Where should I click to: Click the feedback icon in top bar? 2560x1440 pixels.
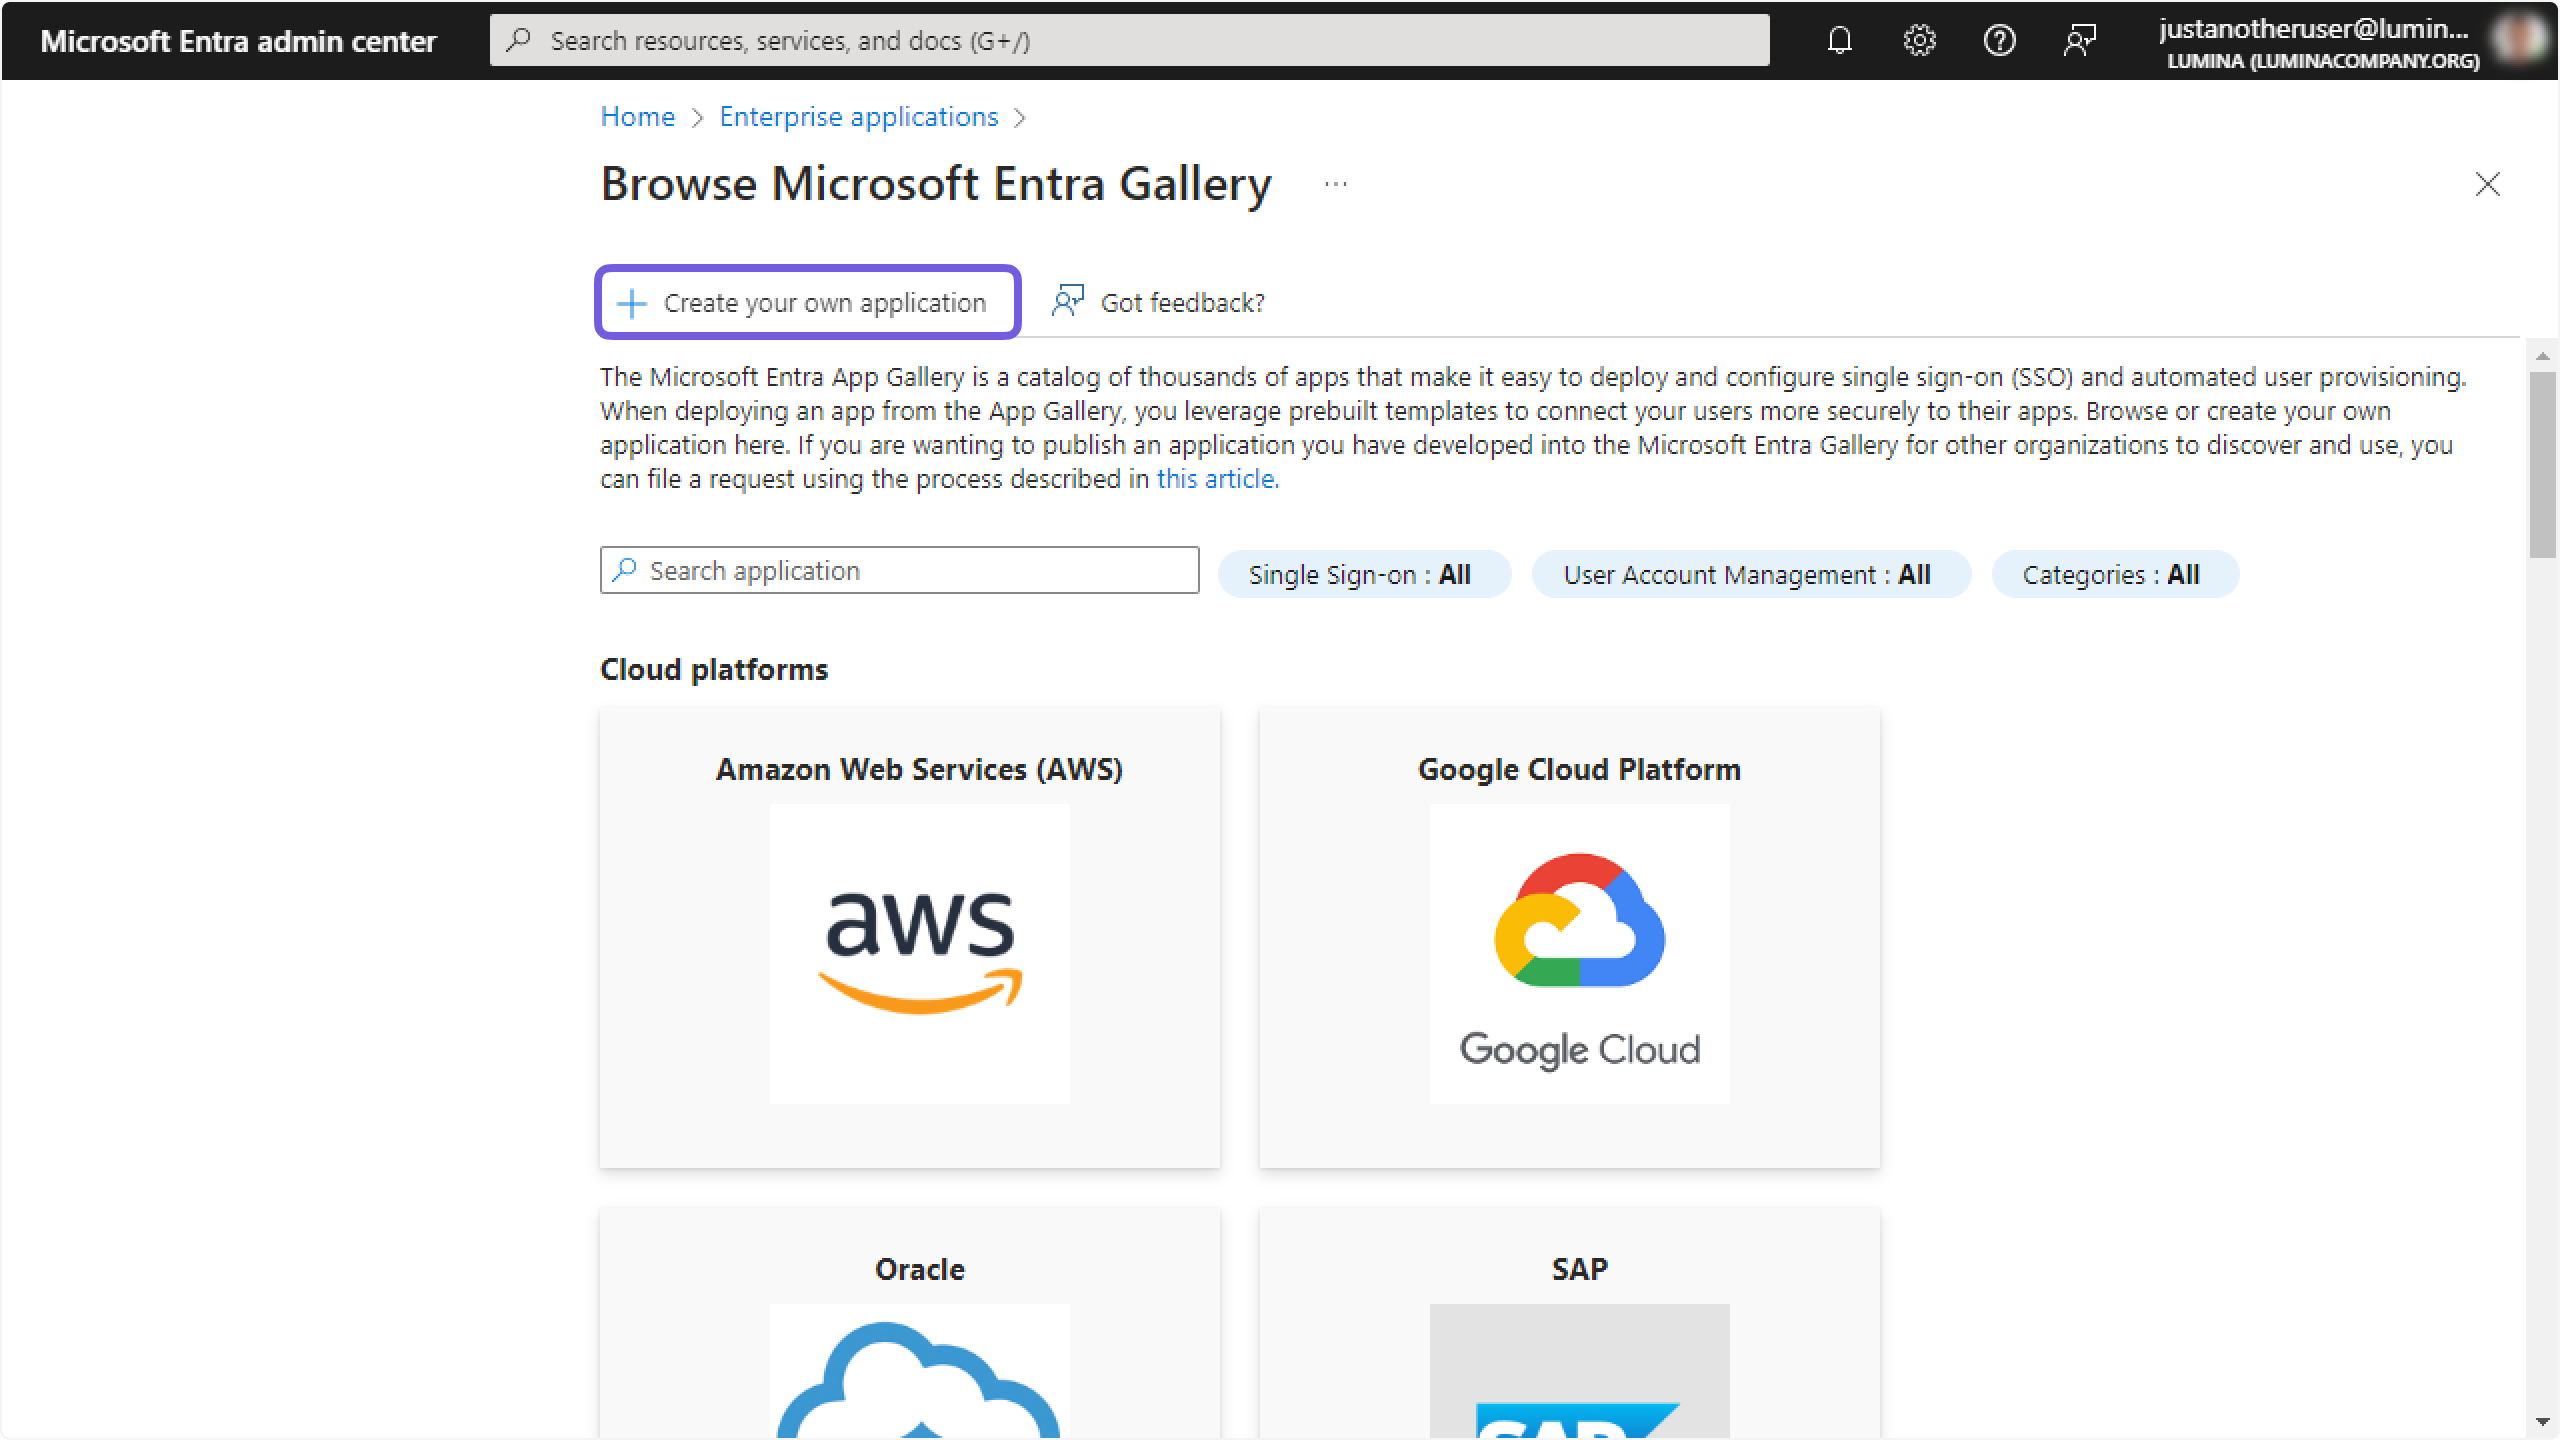click(2079, 40)
